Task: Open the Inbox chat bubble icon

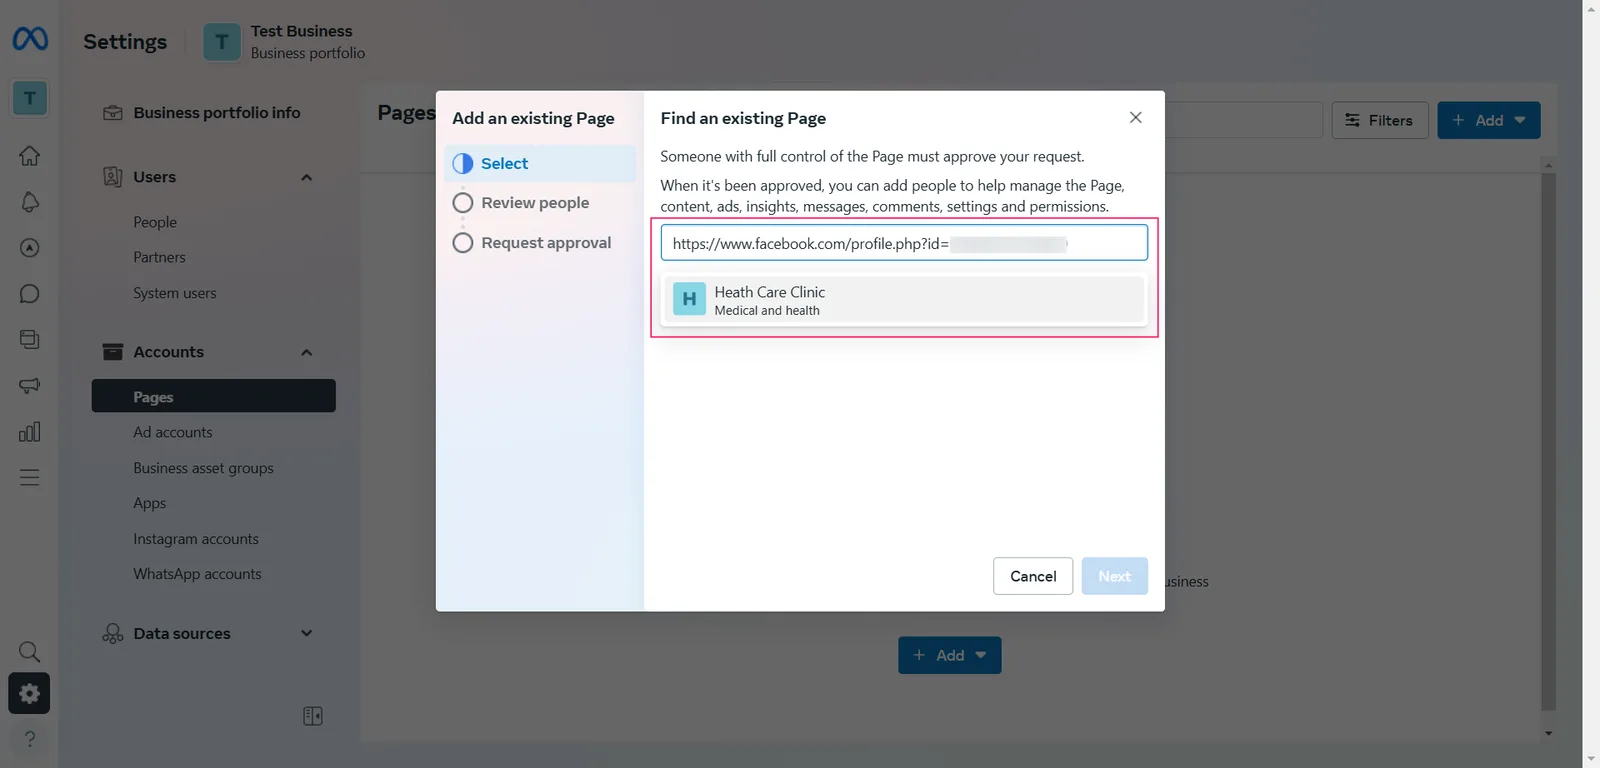Action: tap(30, 294)
